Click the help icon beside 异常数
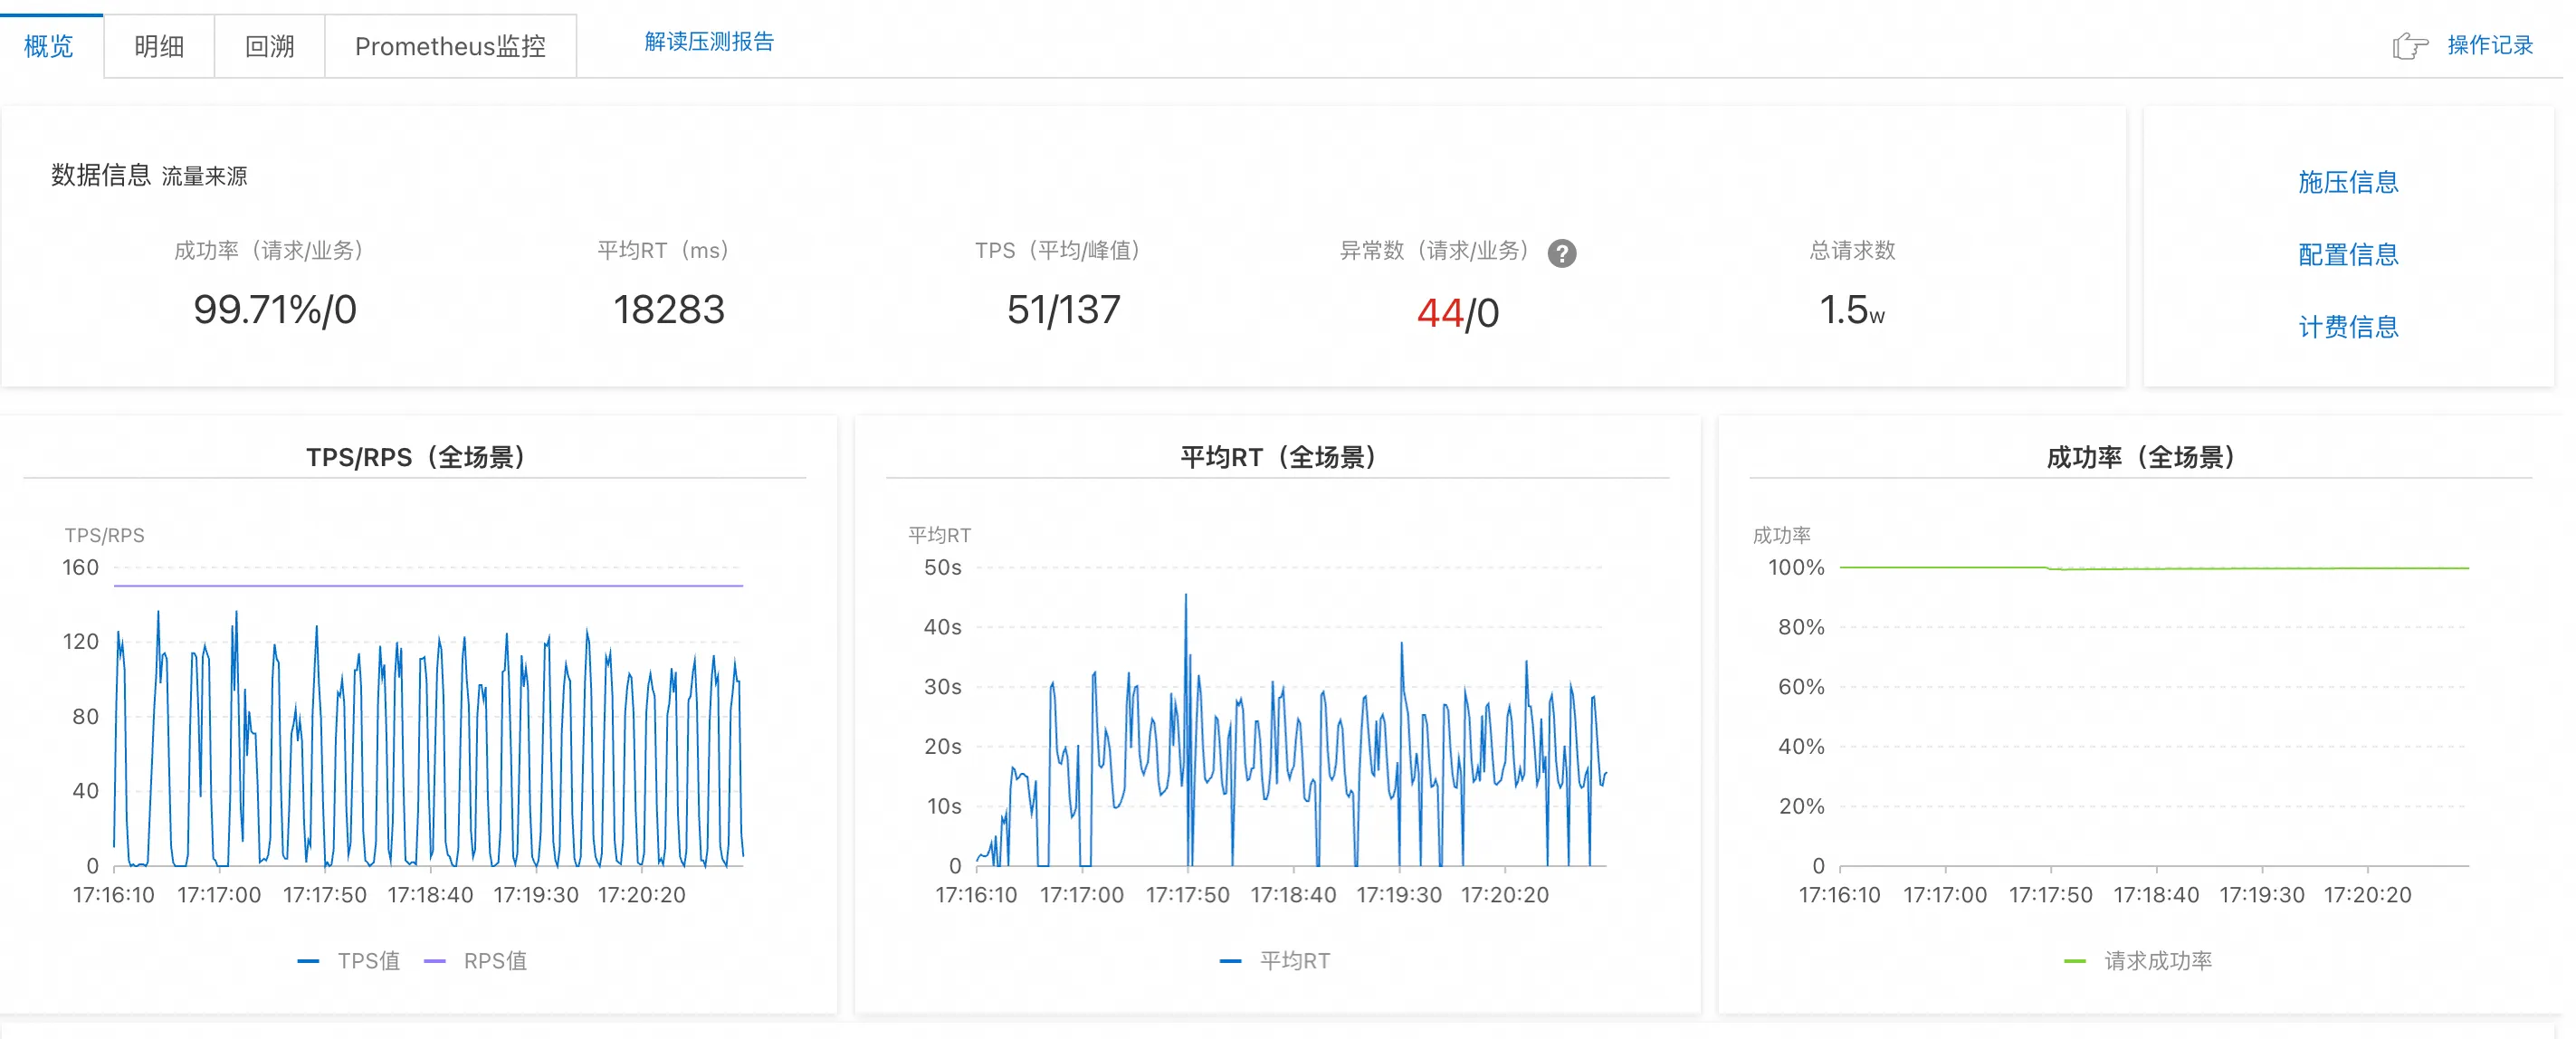 [x=1562, y=253]
